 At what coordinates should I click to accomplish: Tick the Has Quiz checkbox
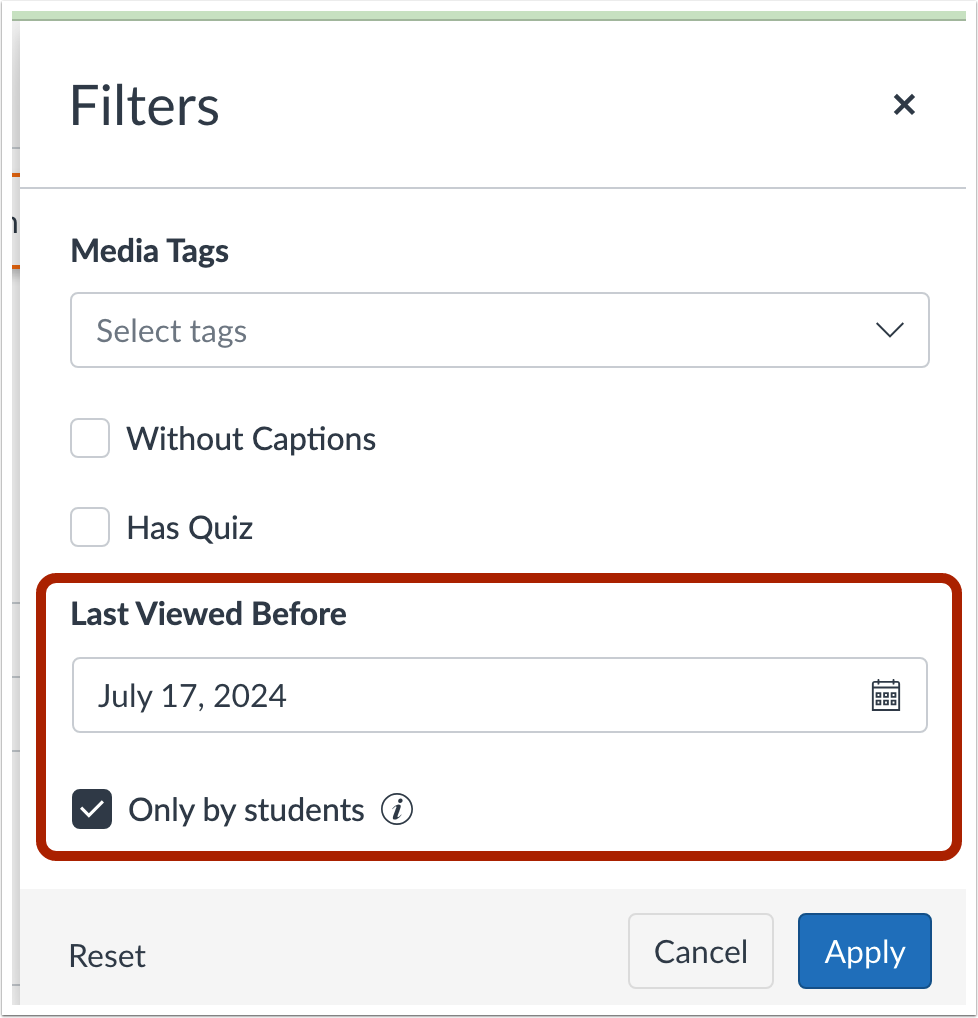tap(90, 527)
